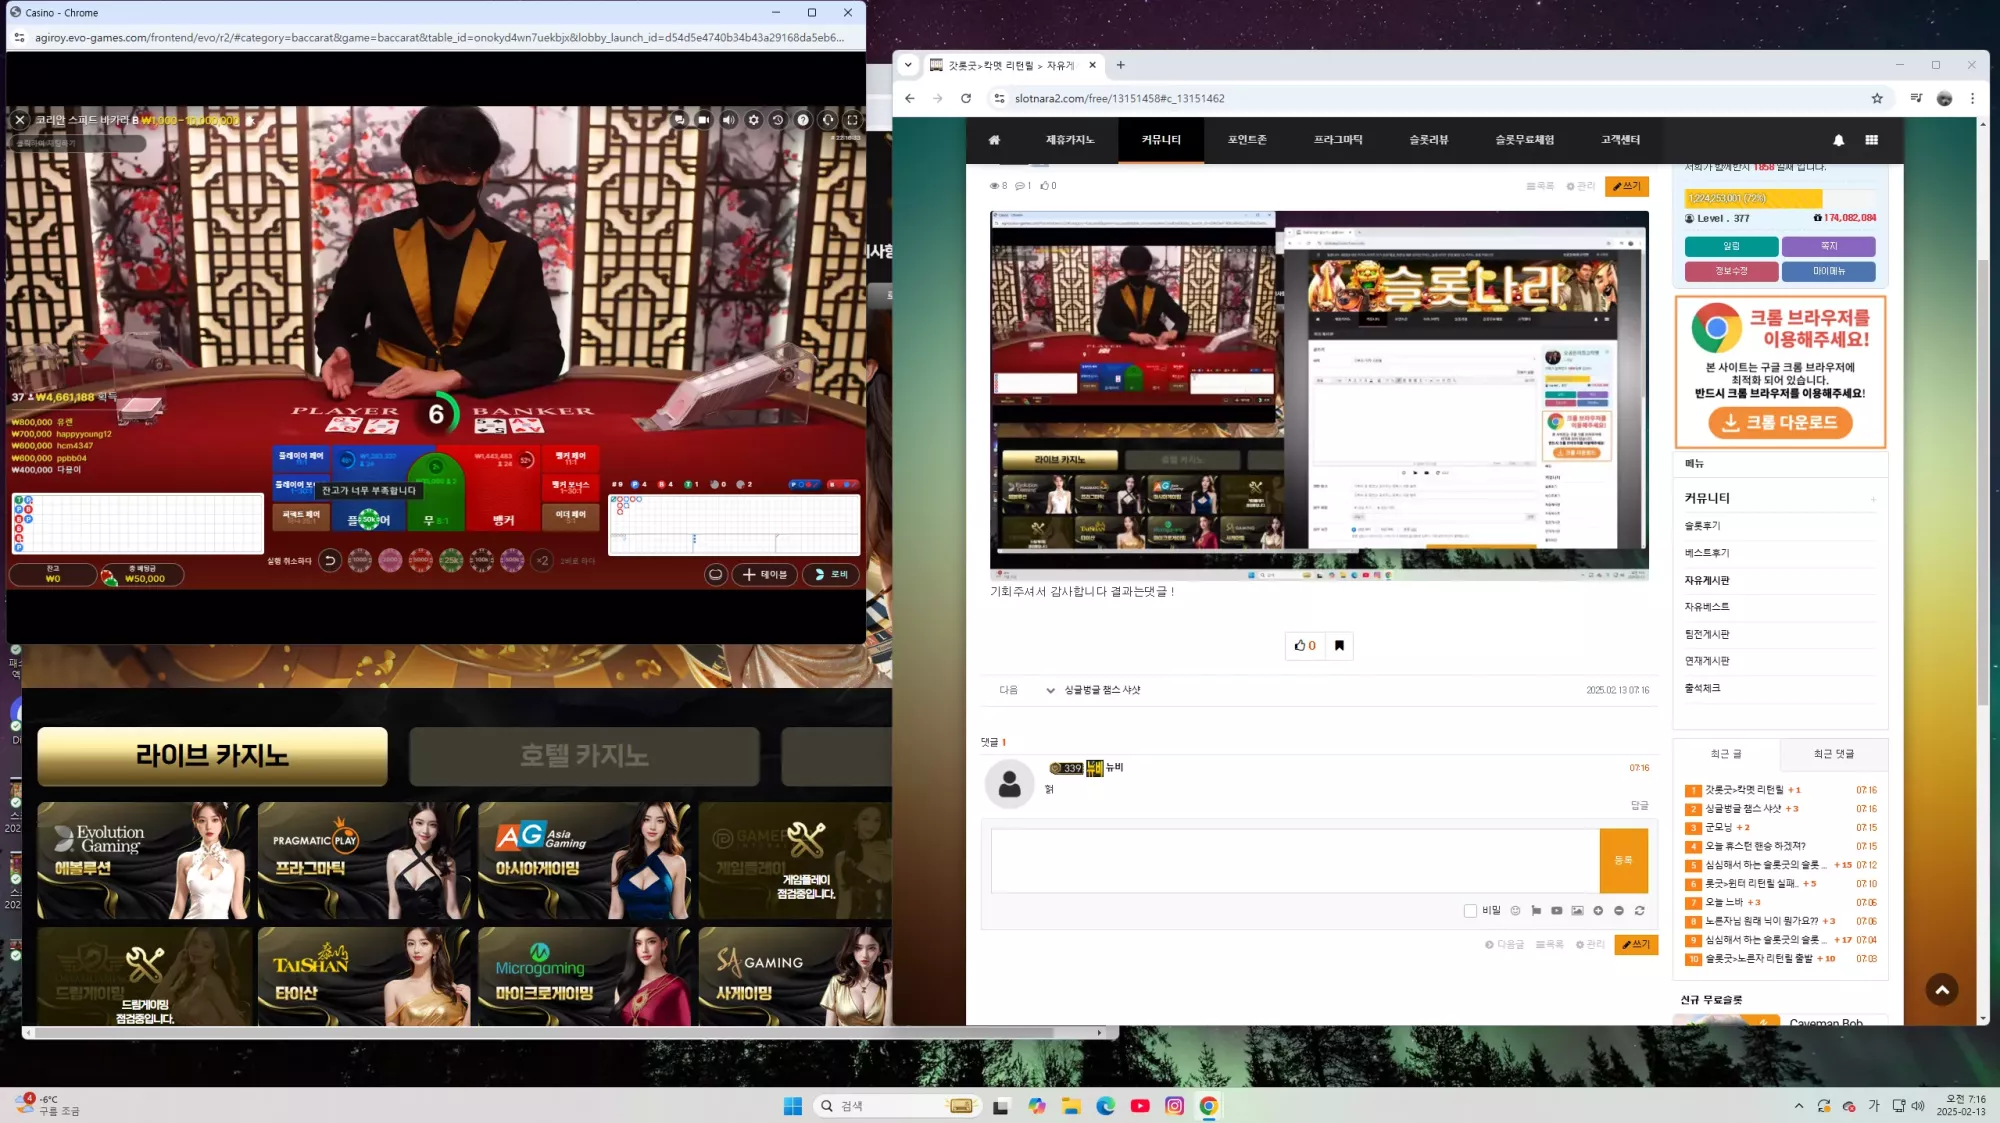The image size is (2000, 1123).
Task: Open the Evolution Gaming casino tile
Action: coord(144,860)
